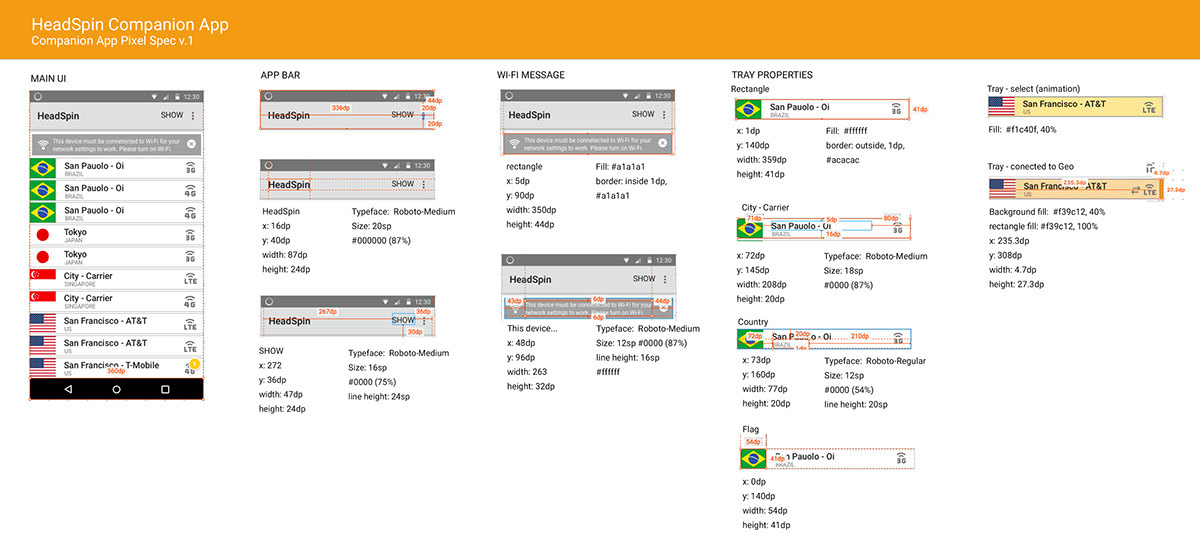1200x542 pixels.
Task: Click Wi-Fi symbol in the top WI-FI MESSAGE banner
Action: pyautogui.click(x=515, y=143)
